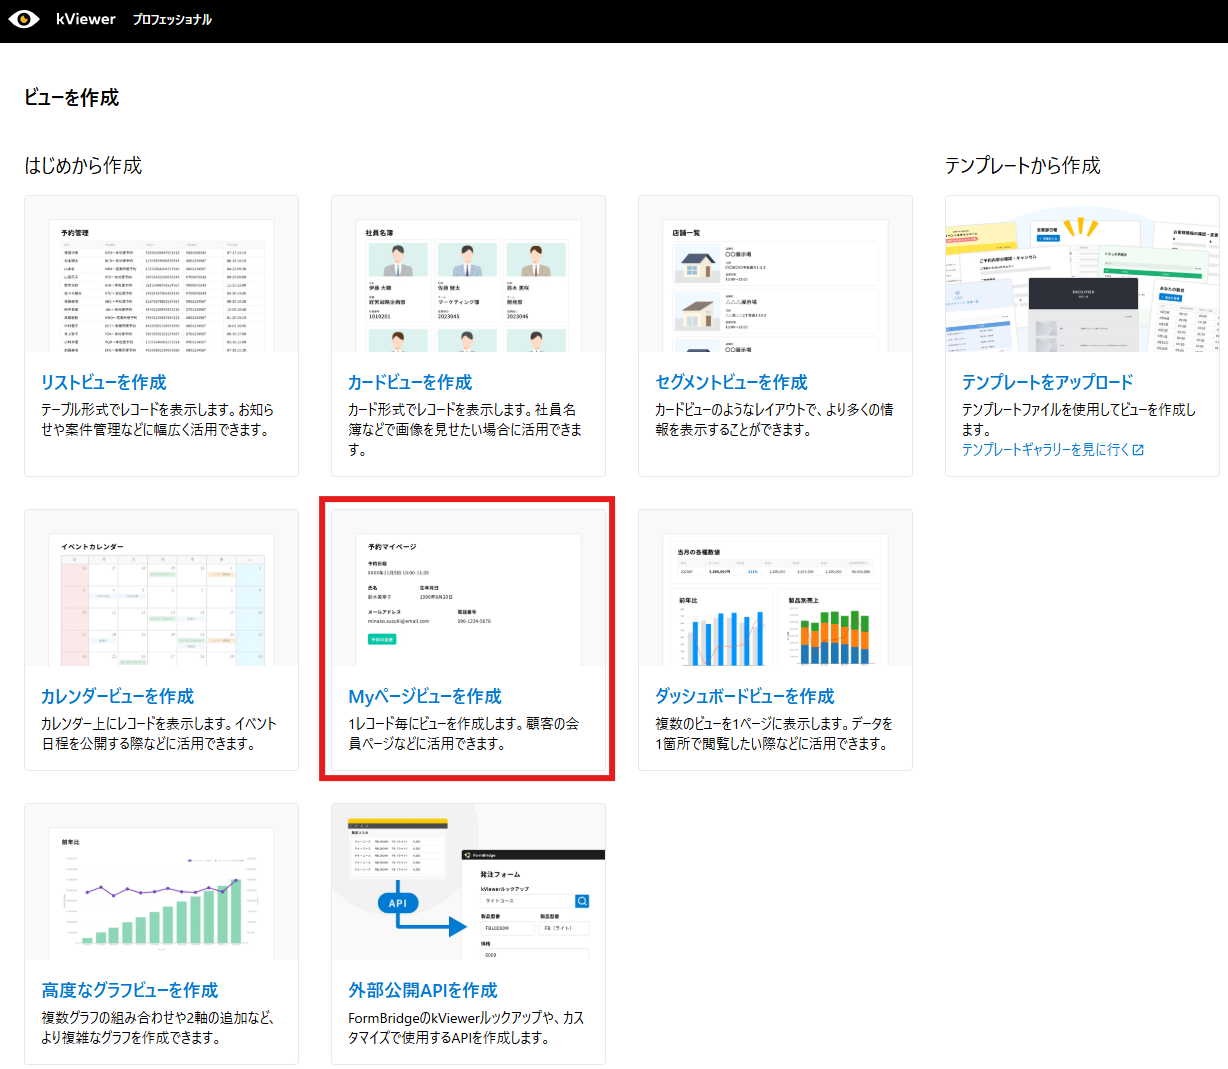
Task: Open the リストビューを作成 link
Action: [x=104, y=382]
